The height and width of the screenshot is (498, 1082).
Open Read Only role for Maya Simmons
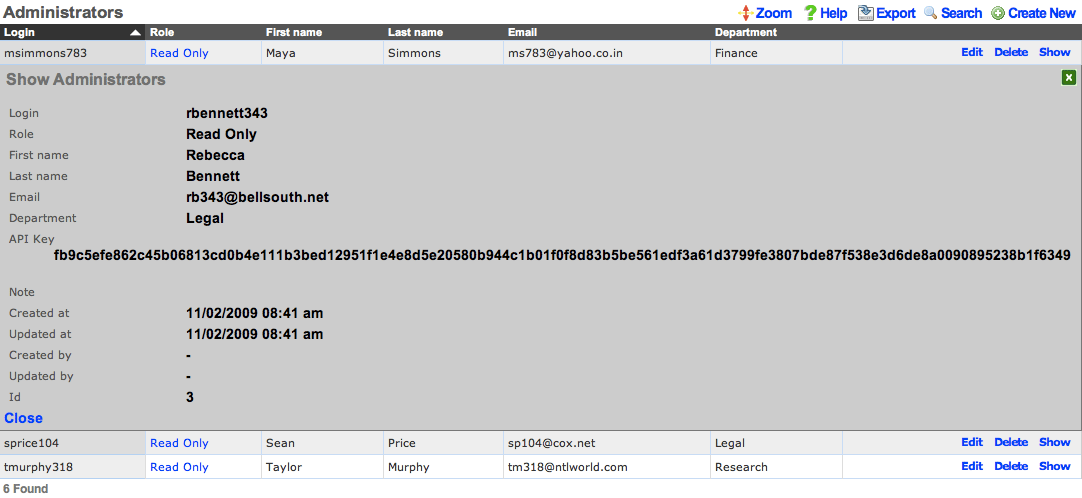(x=179, y=53)
